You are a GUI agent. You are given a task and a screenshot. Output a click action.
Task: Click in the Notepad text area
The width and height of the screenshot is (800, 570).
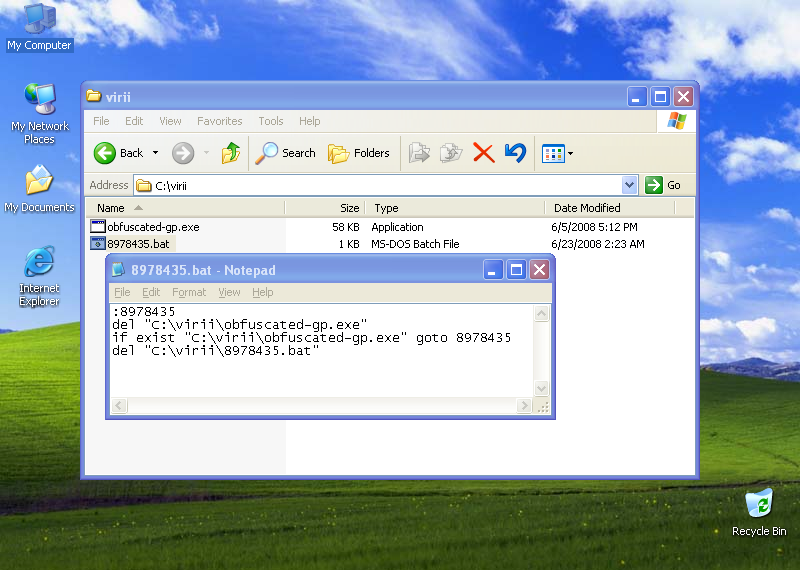click(x=322, y=351)
